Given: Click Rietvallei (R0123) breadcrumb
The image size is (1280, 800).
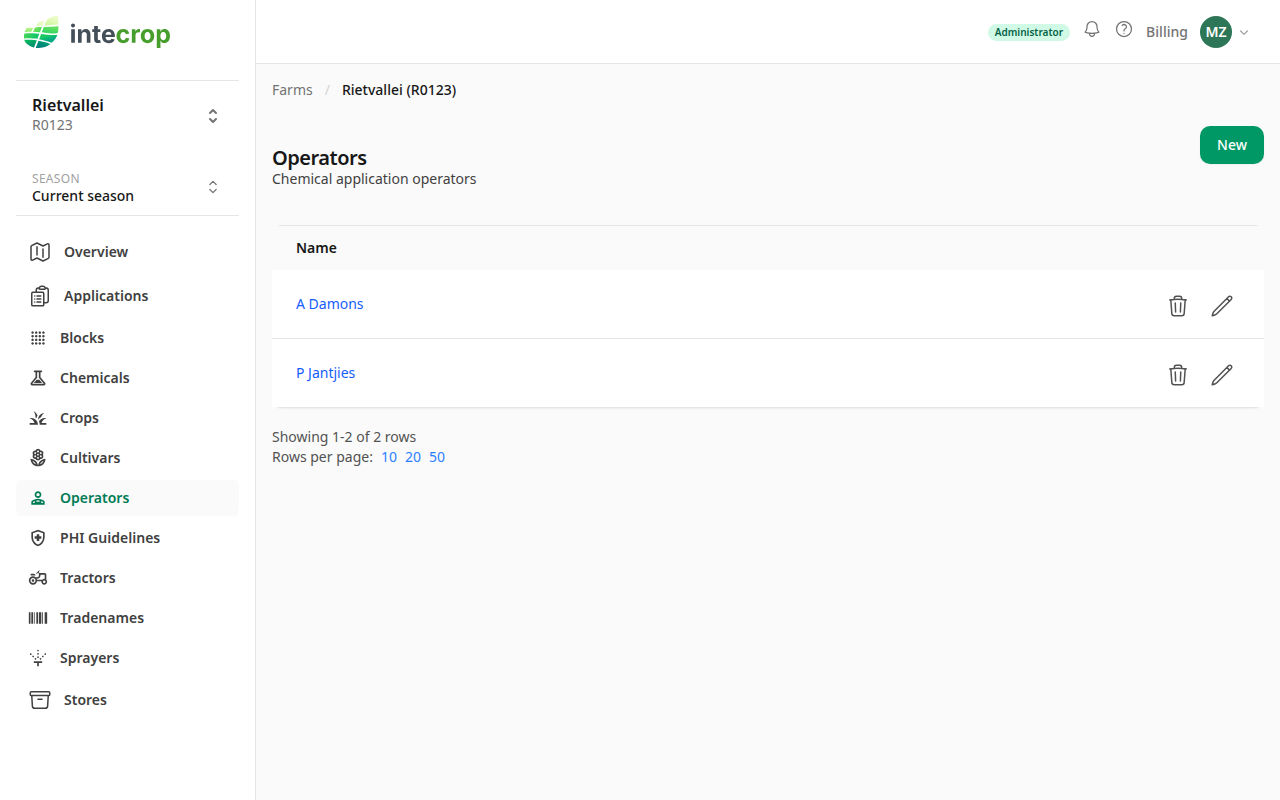Looking at the screenshot, I should (x=399, y=90).
